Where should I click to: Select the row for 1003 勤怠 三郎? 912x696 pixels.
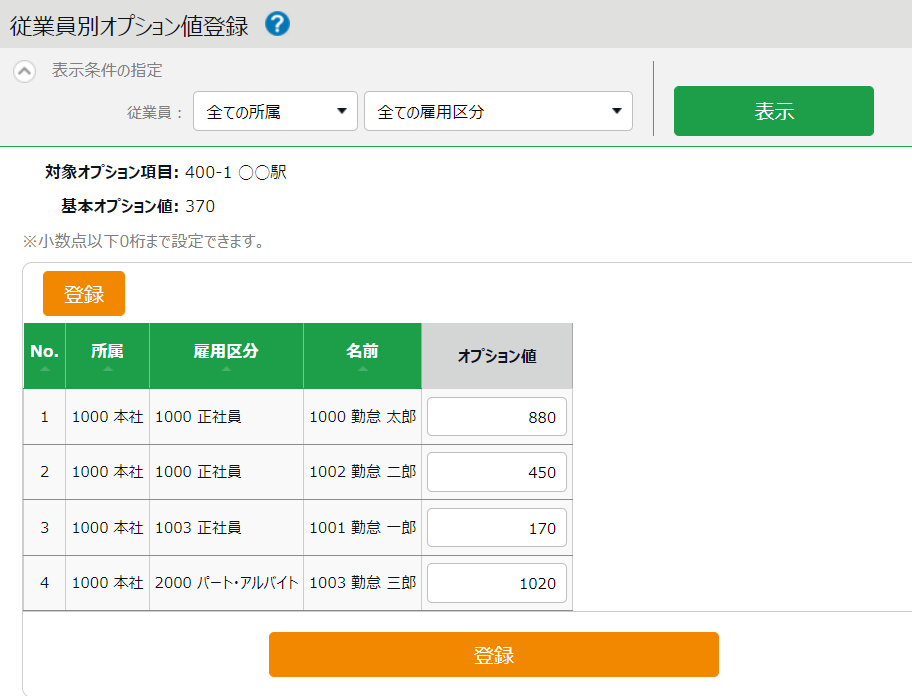click(362, 583)
